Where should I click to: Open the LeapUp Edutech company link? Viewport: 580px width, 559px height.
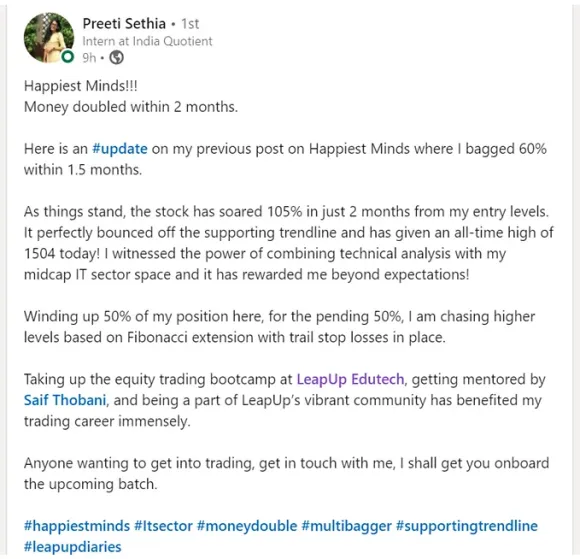point(350,379)
